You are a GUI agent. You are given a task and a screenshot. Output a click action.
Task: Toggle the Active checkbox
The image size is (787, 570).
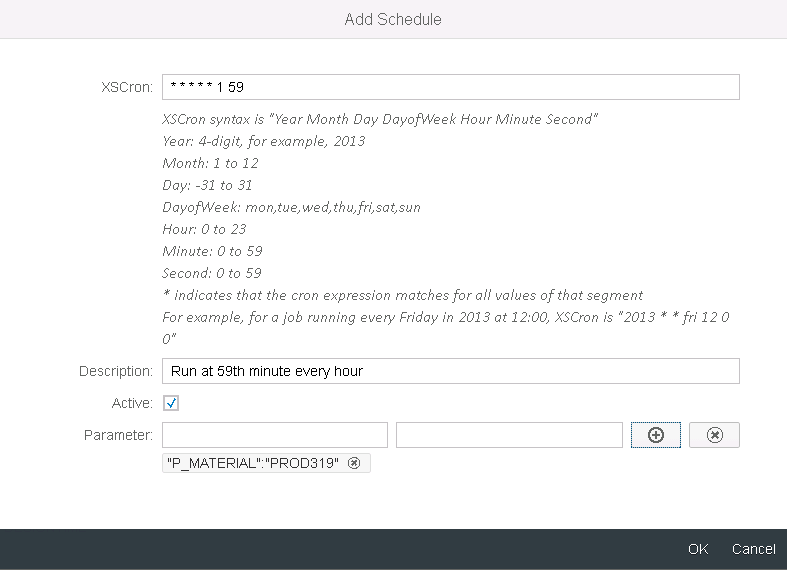pos(171,403)
